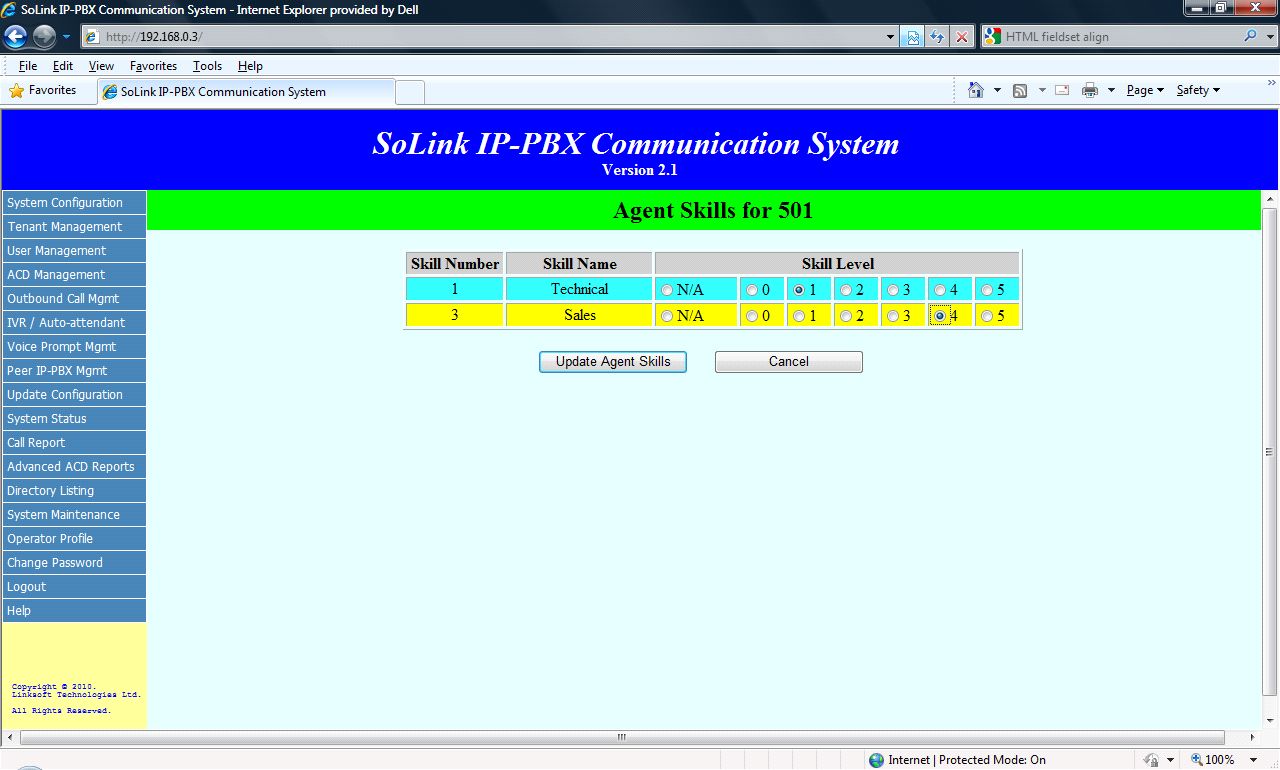1280x770 pixels.
Task: Open the zoom level dropdown arrow
Action: tap(1253, 760)
